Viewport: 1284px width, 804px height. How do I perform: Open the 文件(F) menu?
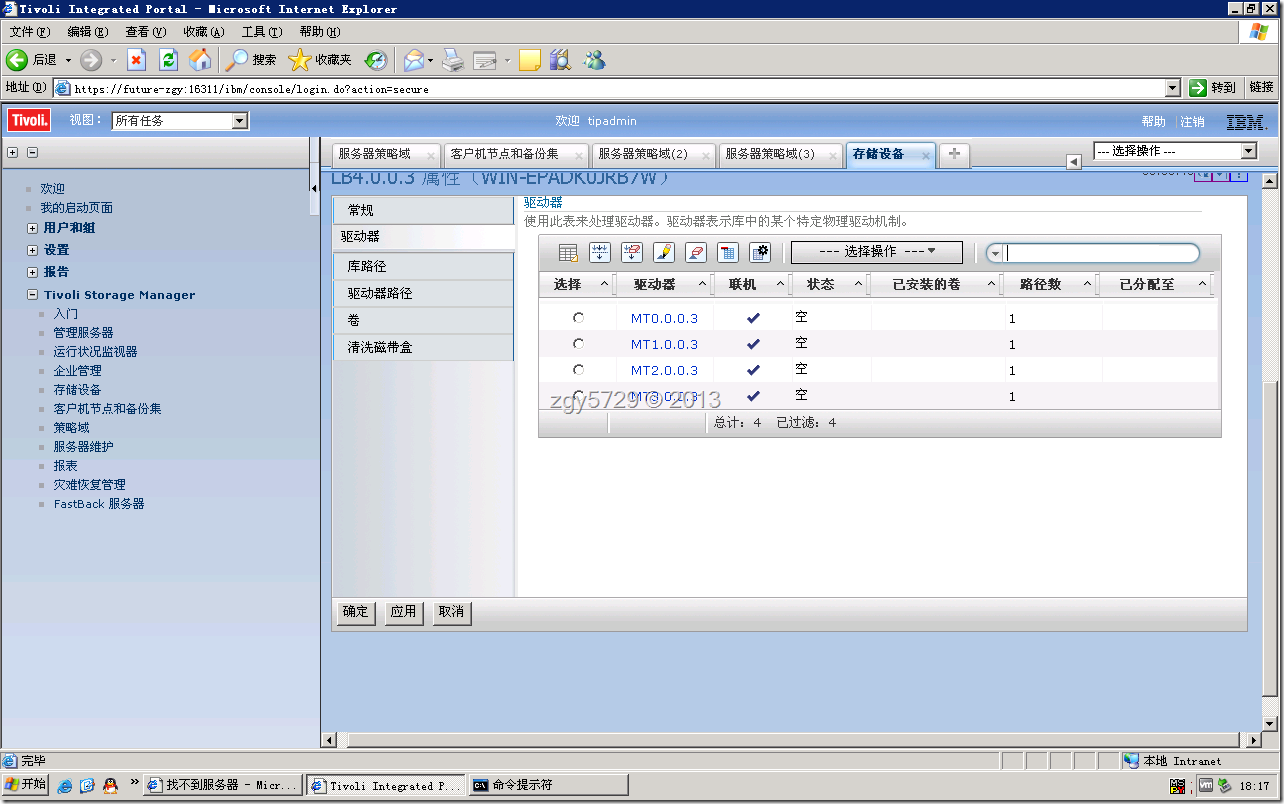click(x=30, y=32)
